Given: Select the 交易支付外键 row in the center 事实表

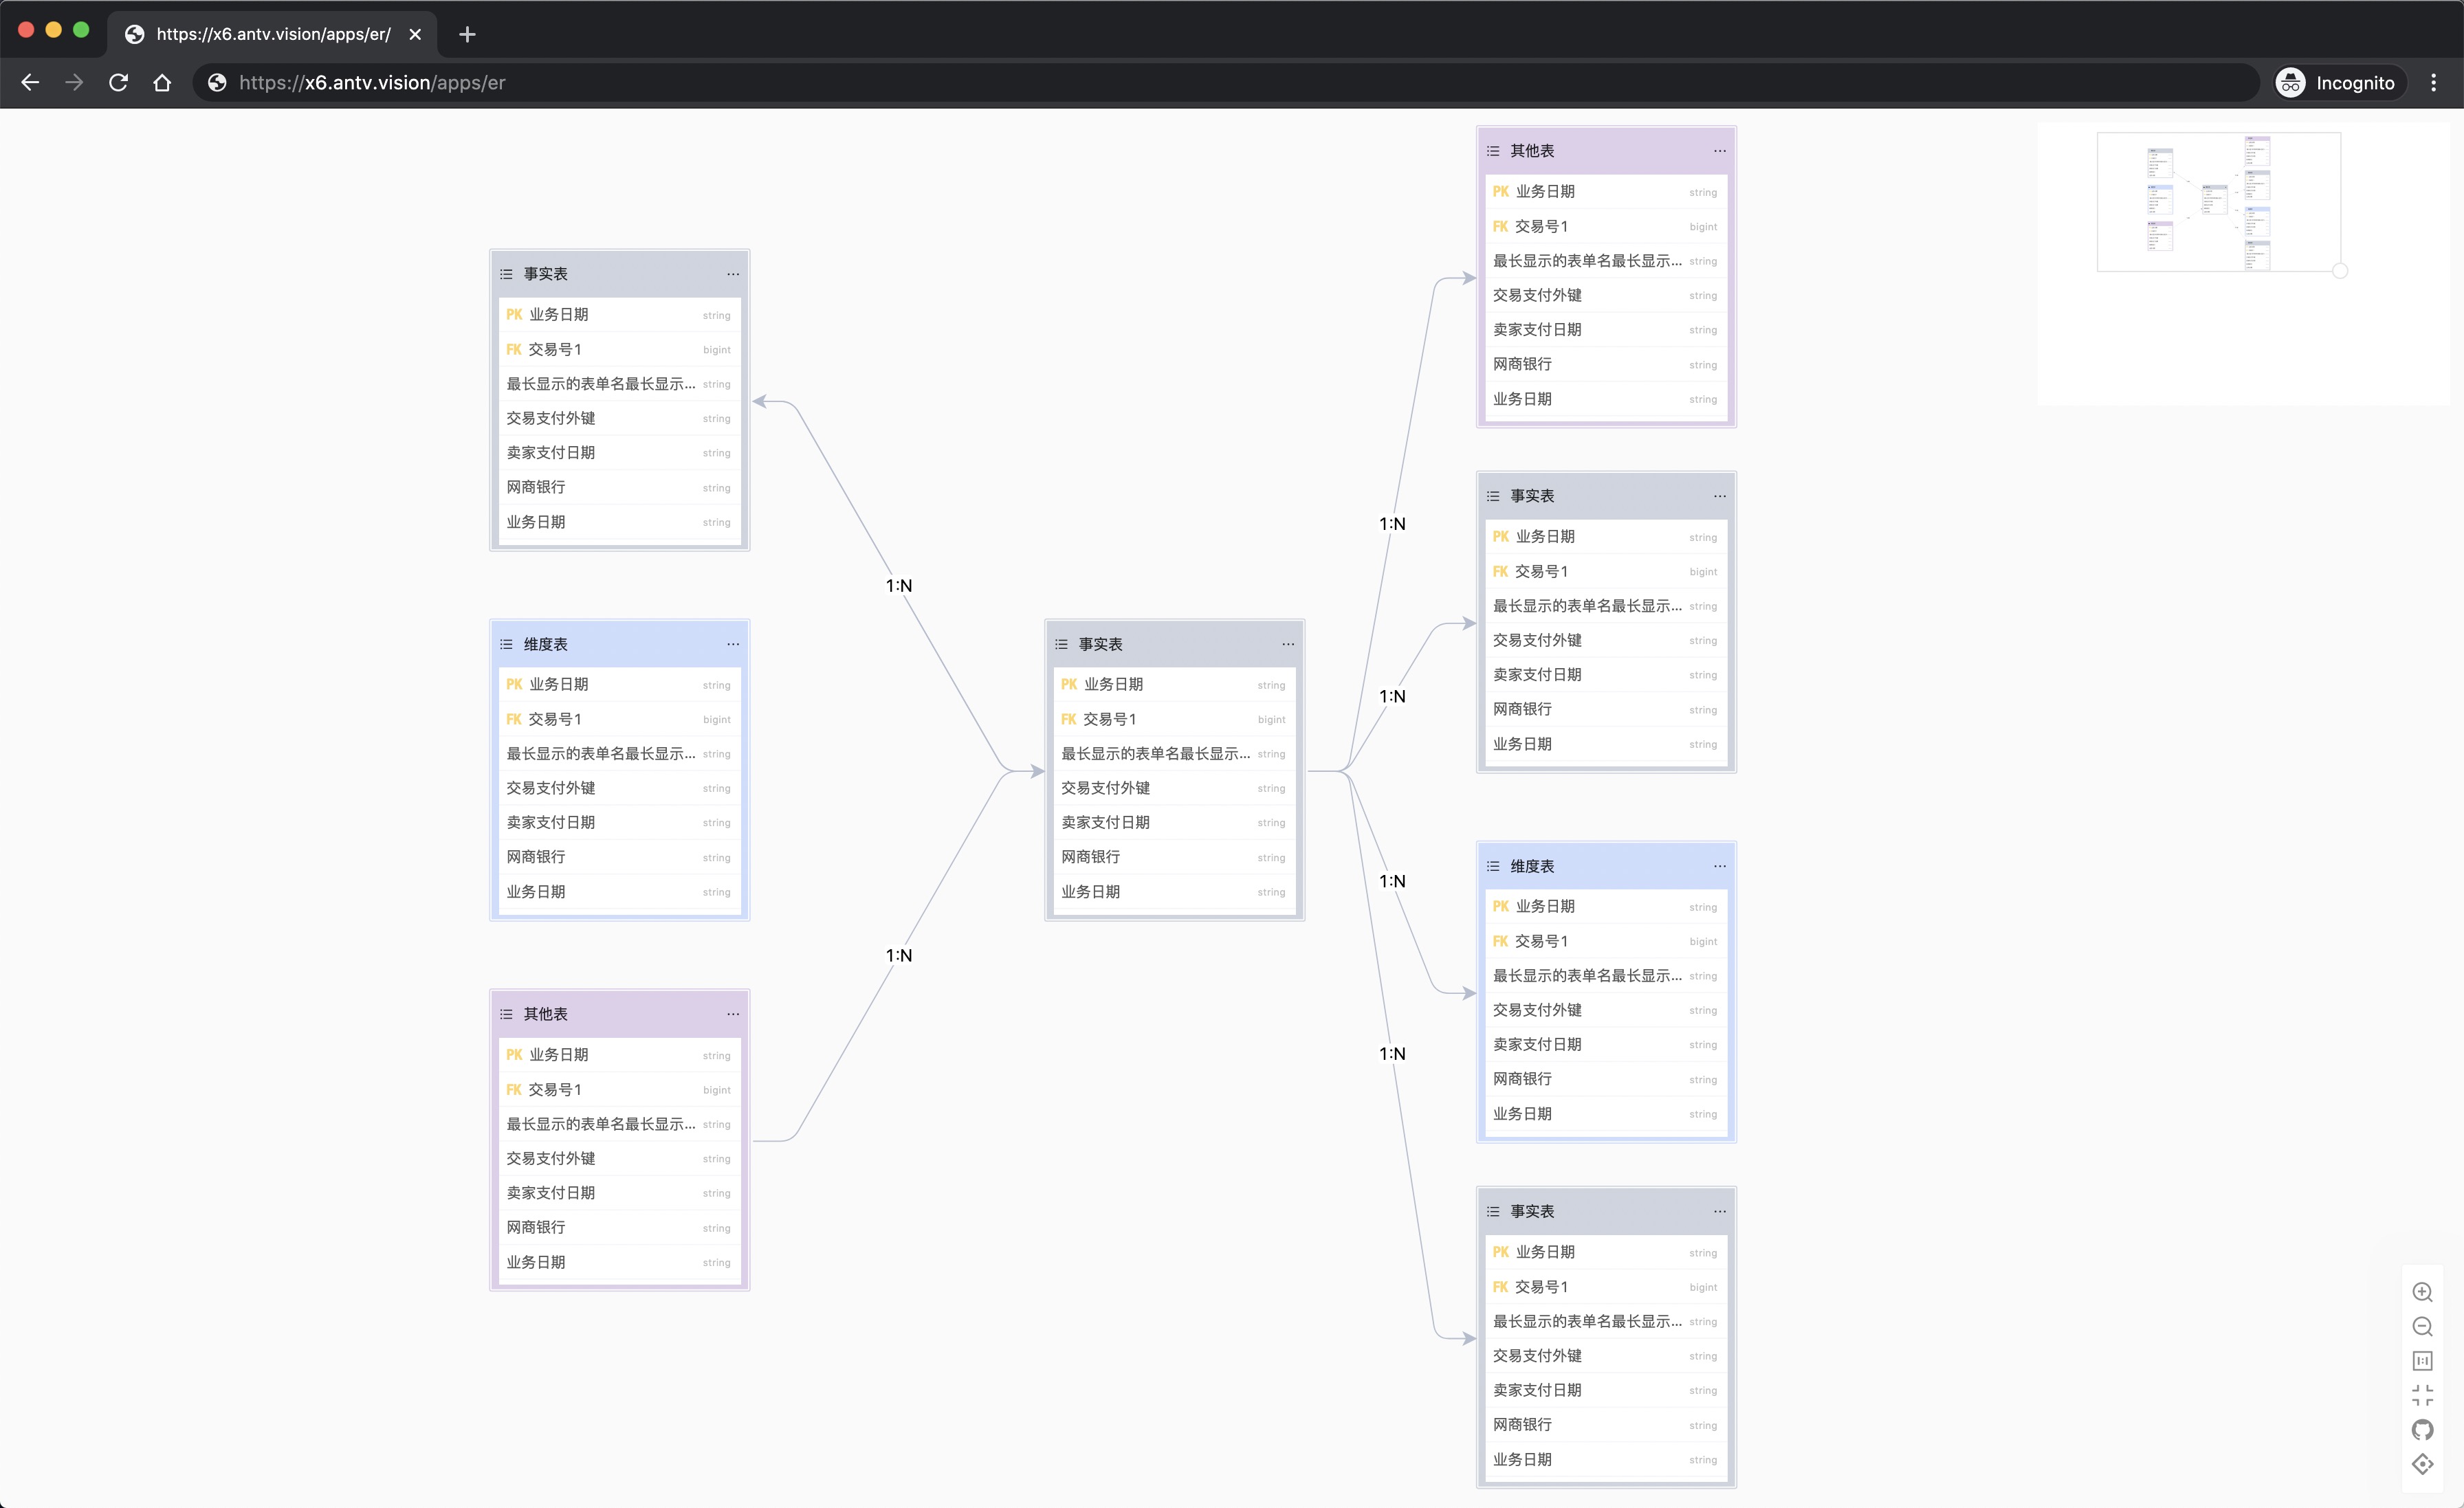Looking at the screenshot, I should point(1174,788).
